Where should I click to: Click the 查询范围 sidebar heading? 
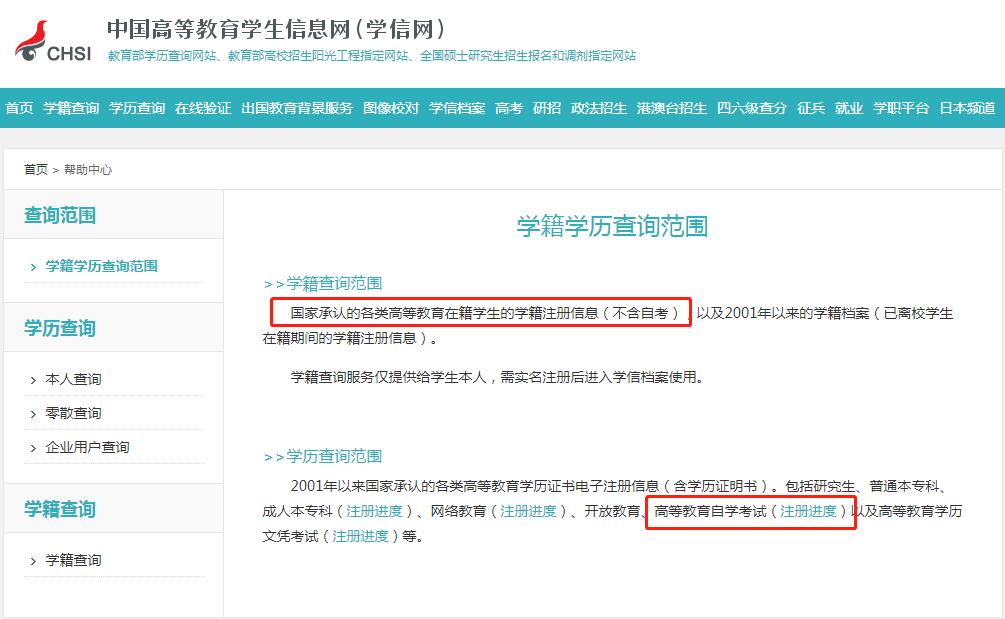click(x=60, y=215)
